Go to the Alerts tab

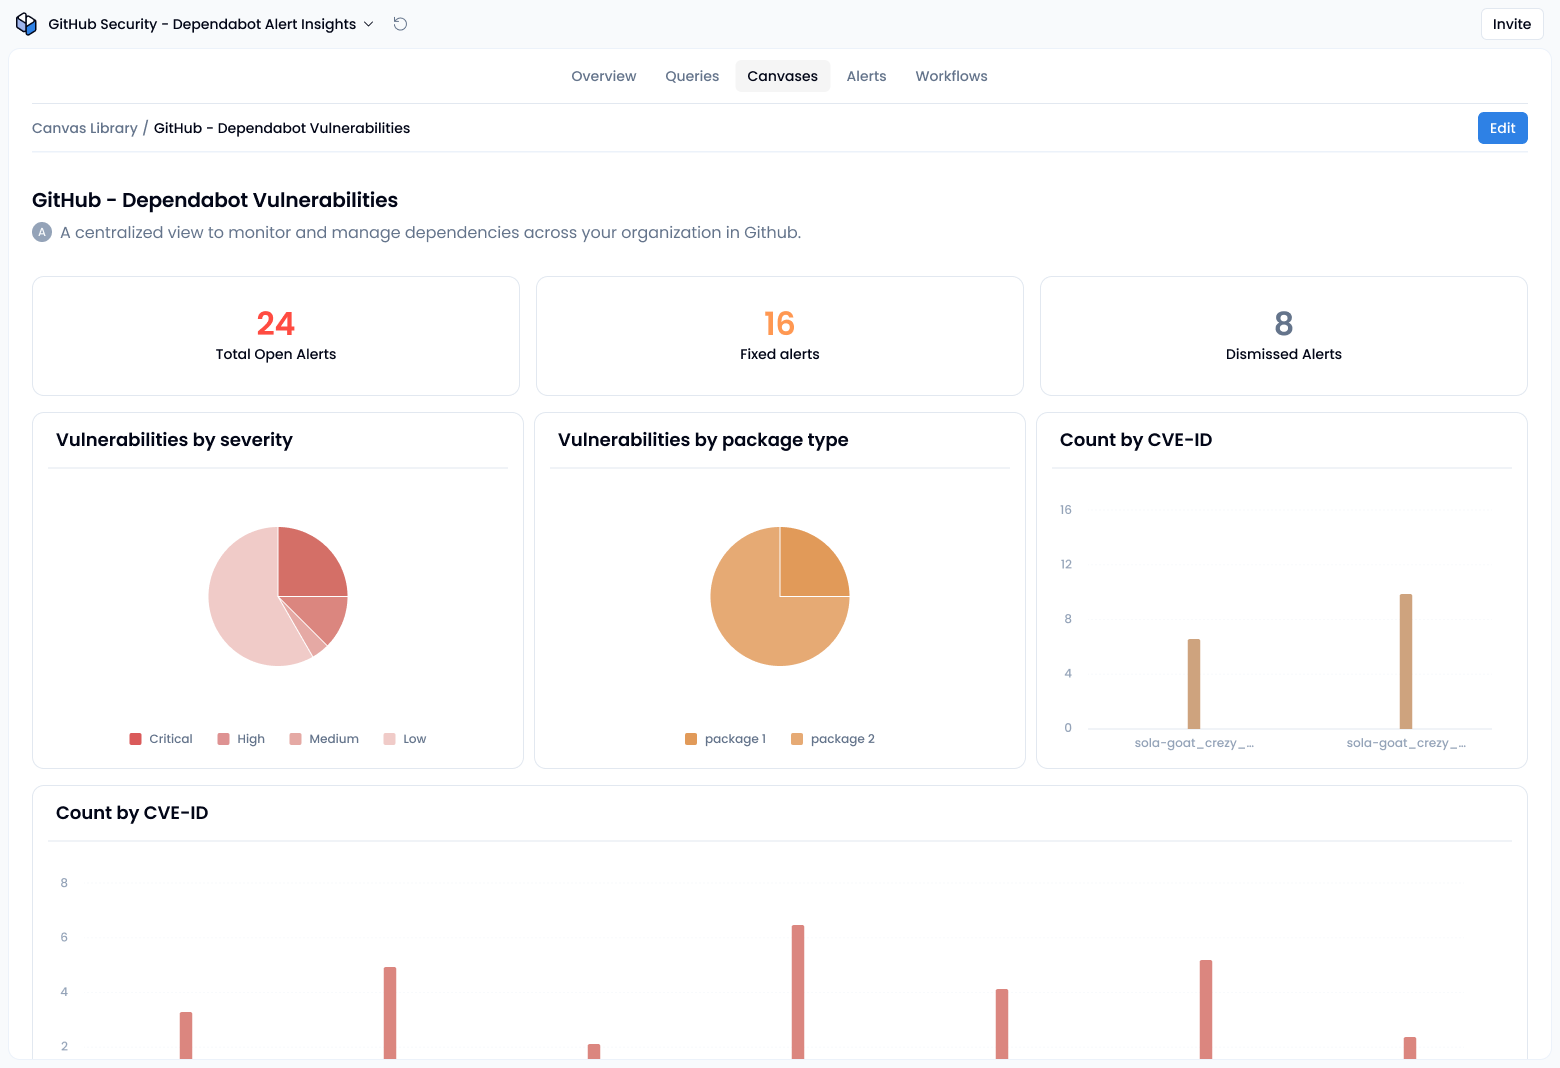point(866,76)
